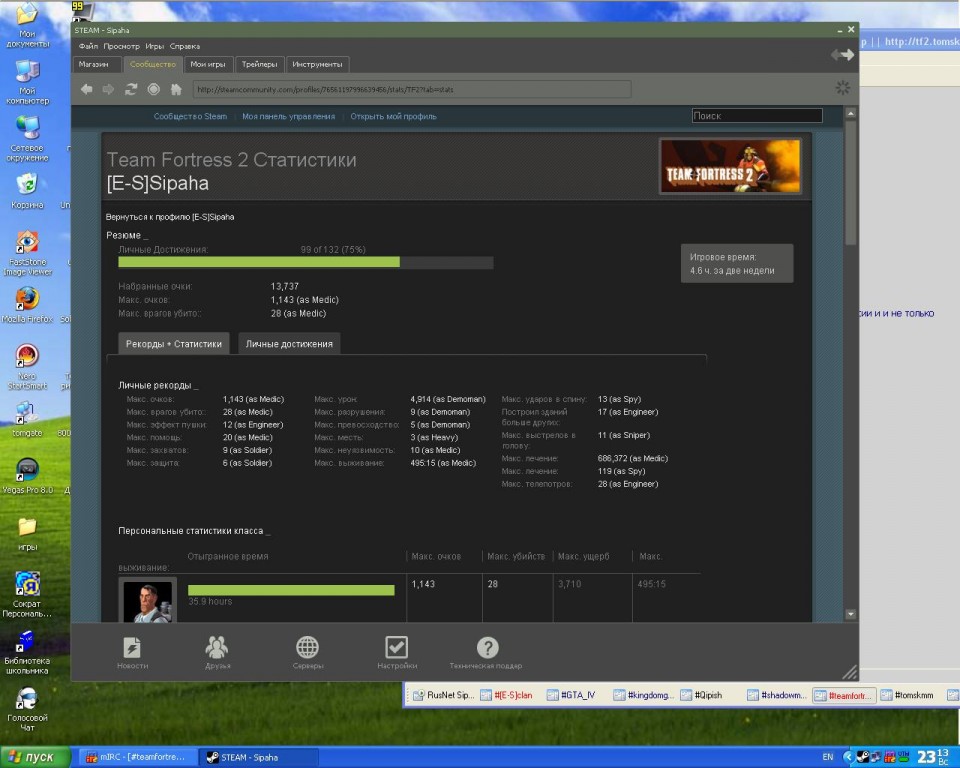This screenshot has width=960, height=768.
Task: Open the пуск Start button
Action: click(x=36, y=757)
